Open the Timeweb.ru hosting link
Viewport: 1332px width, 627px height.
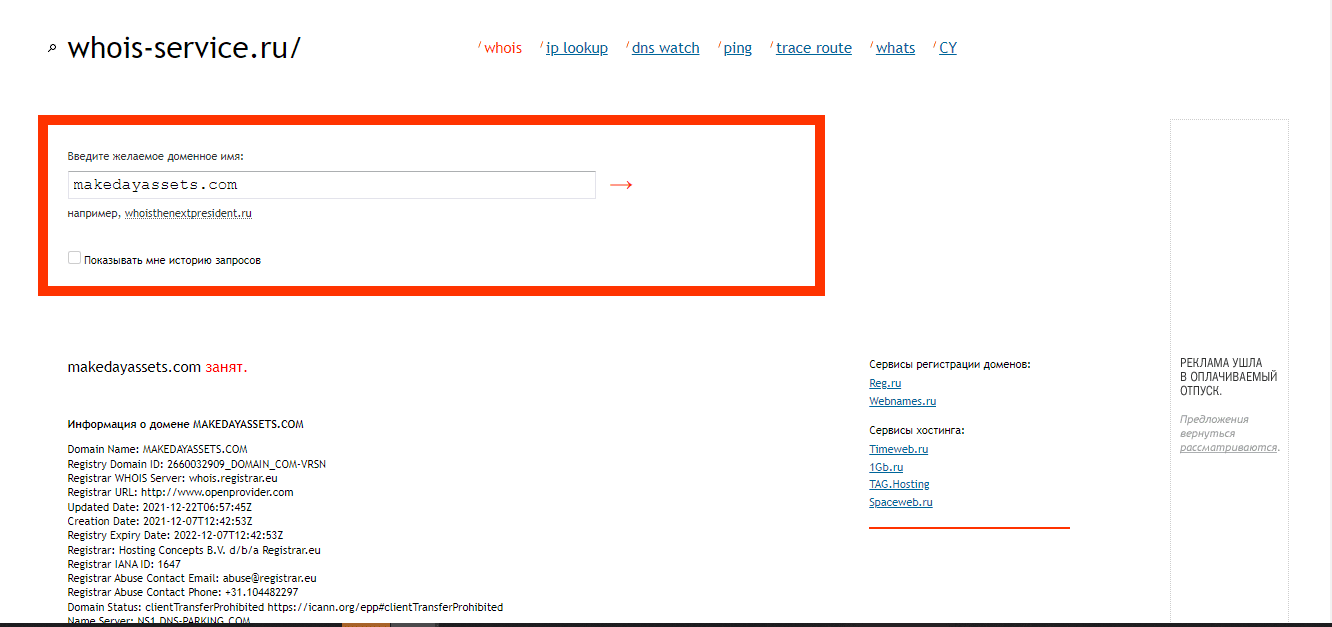tap(898, 450)
